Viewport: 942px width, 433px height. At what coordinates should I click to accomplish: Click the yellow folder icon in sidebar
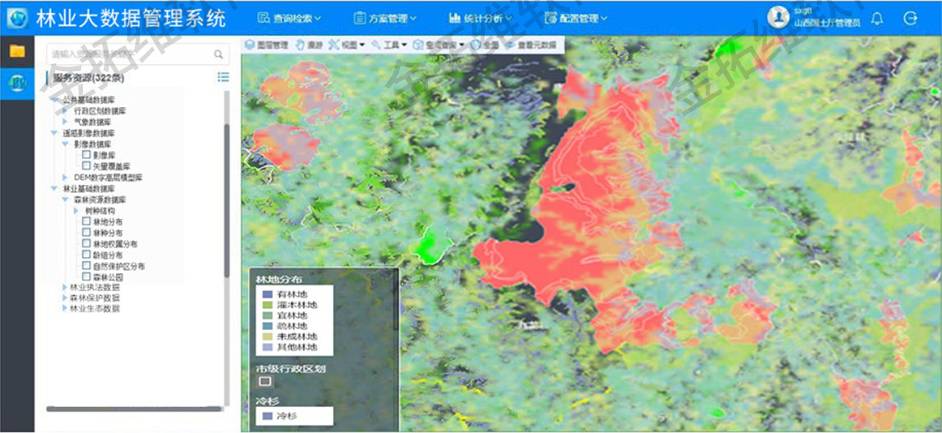17,51
